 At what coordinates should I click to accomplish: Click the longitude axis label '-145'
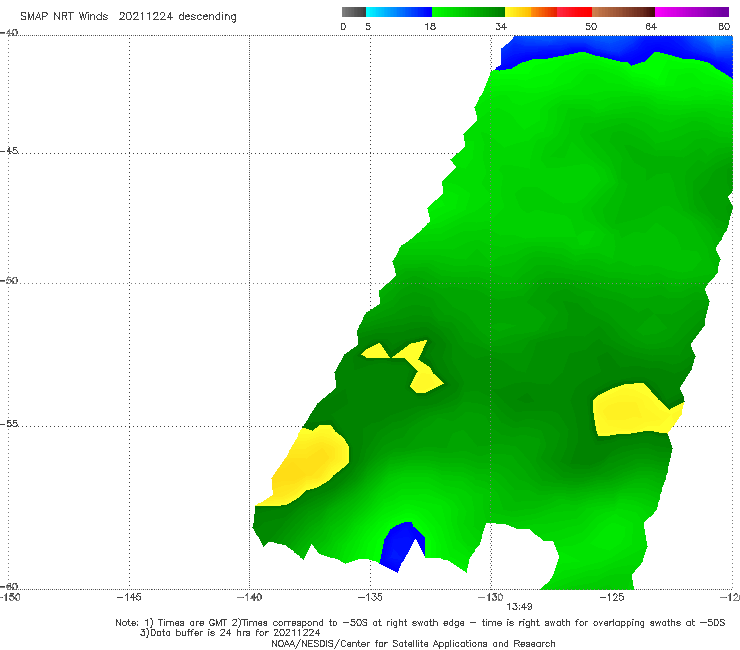(129, 597)
